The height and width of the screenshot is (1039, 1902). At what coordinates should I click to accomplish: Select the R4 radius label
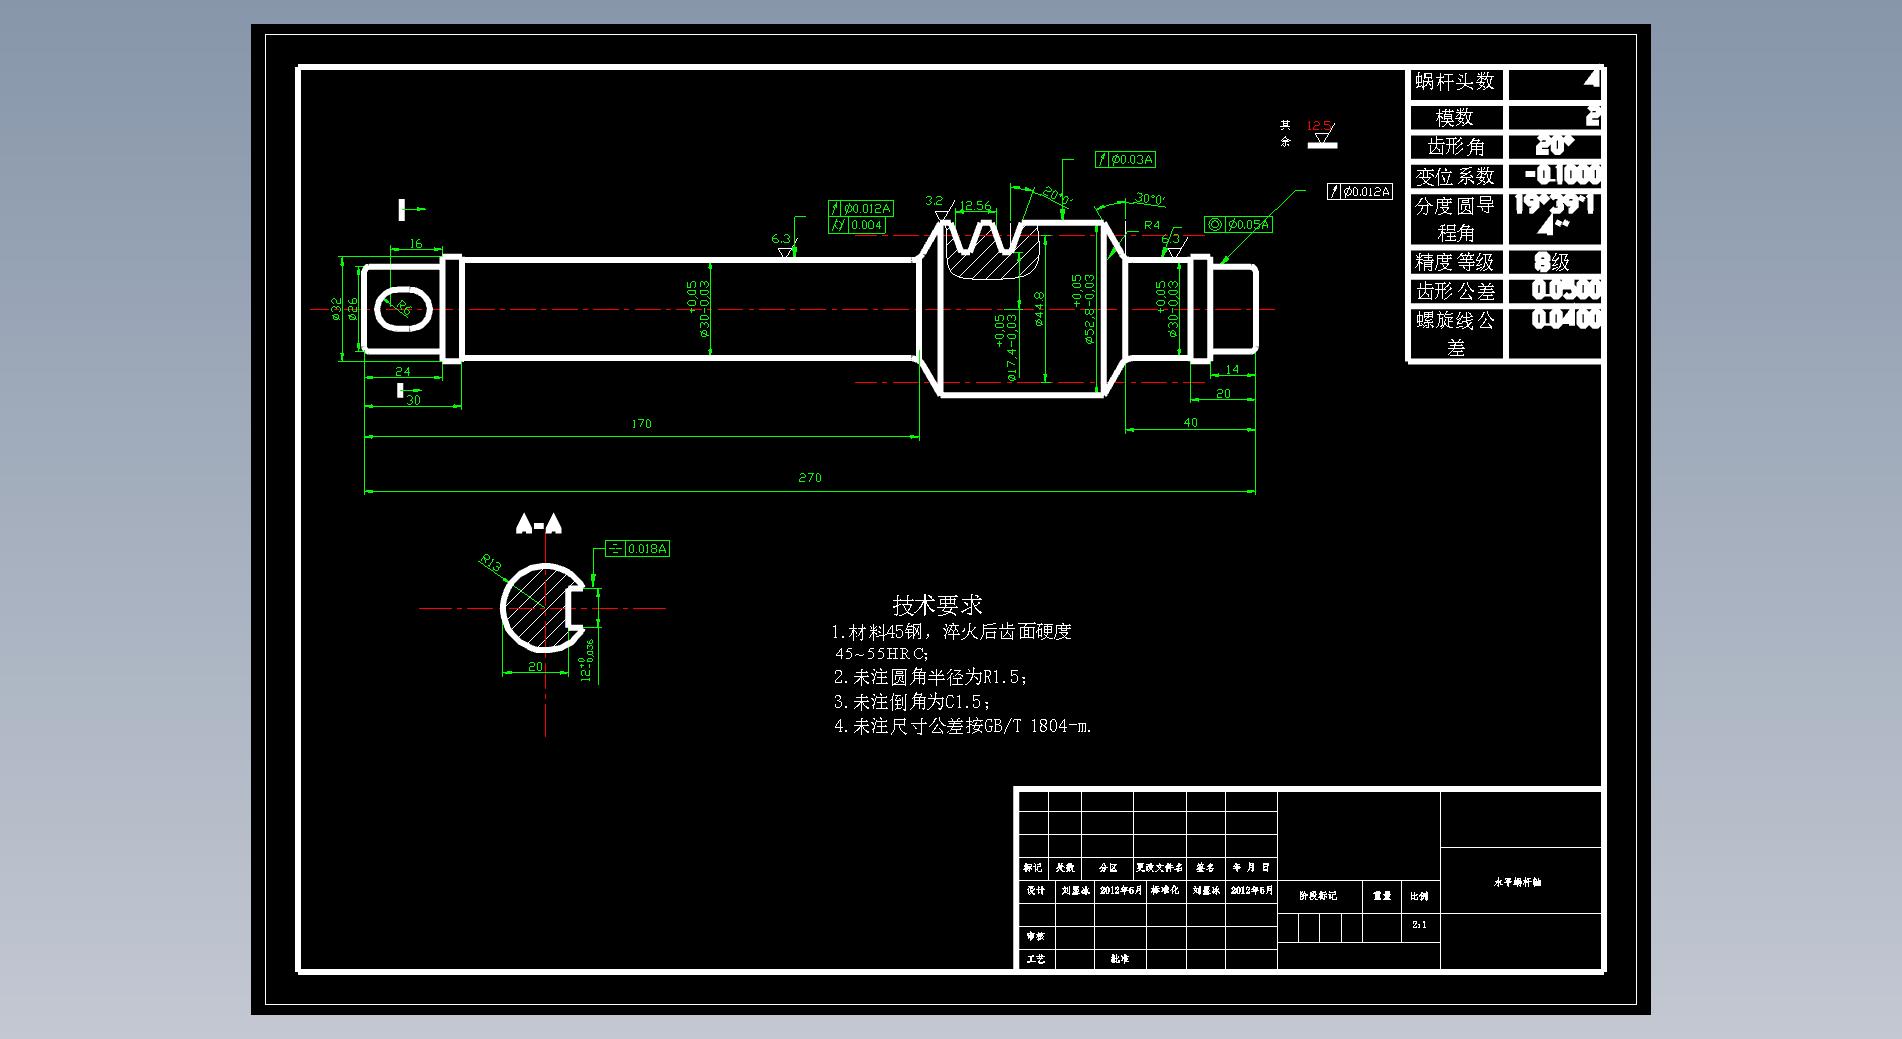(x=1152, y=226)
